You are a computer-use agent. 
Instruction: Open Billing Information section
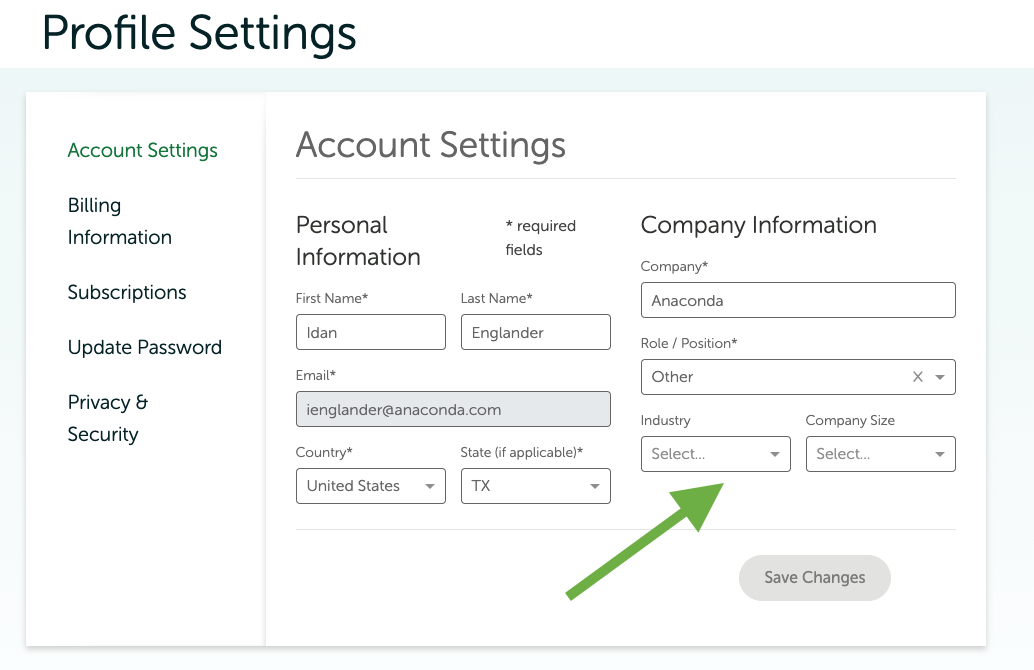(x=119, y=221)
